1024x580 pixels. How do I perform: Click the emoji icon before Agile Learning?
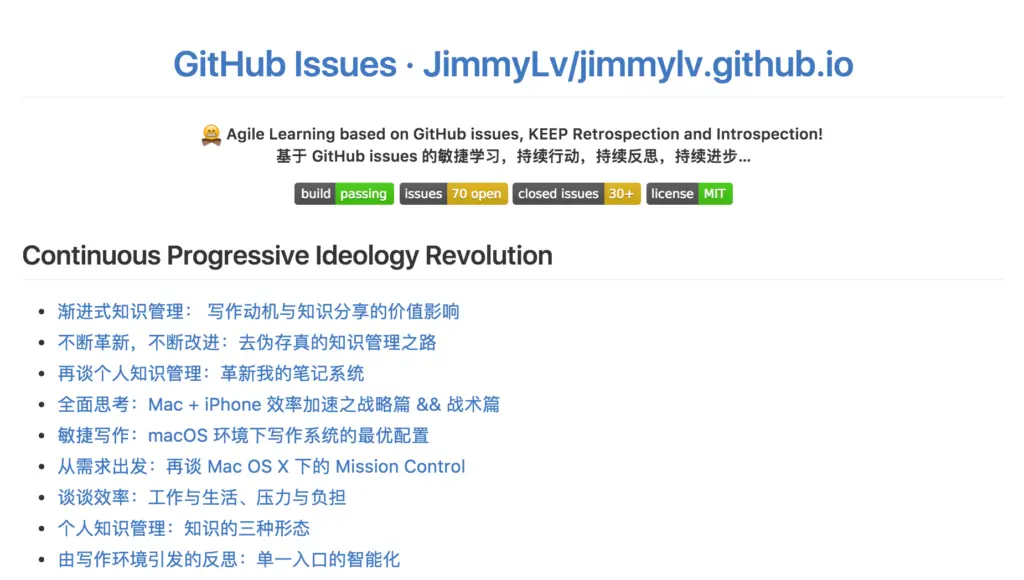[211, 135]
